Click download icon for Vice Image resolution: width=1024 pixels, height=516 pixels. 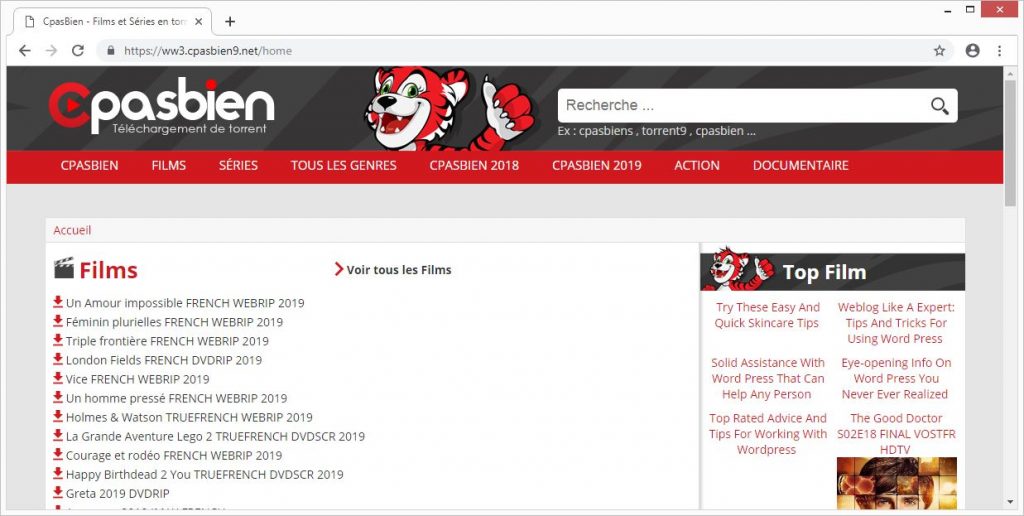pos(58,378)
